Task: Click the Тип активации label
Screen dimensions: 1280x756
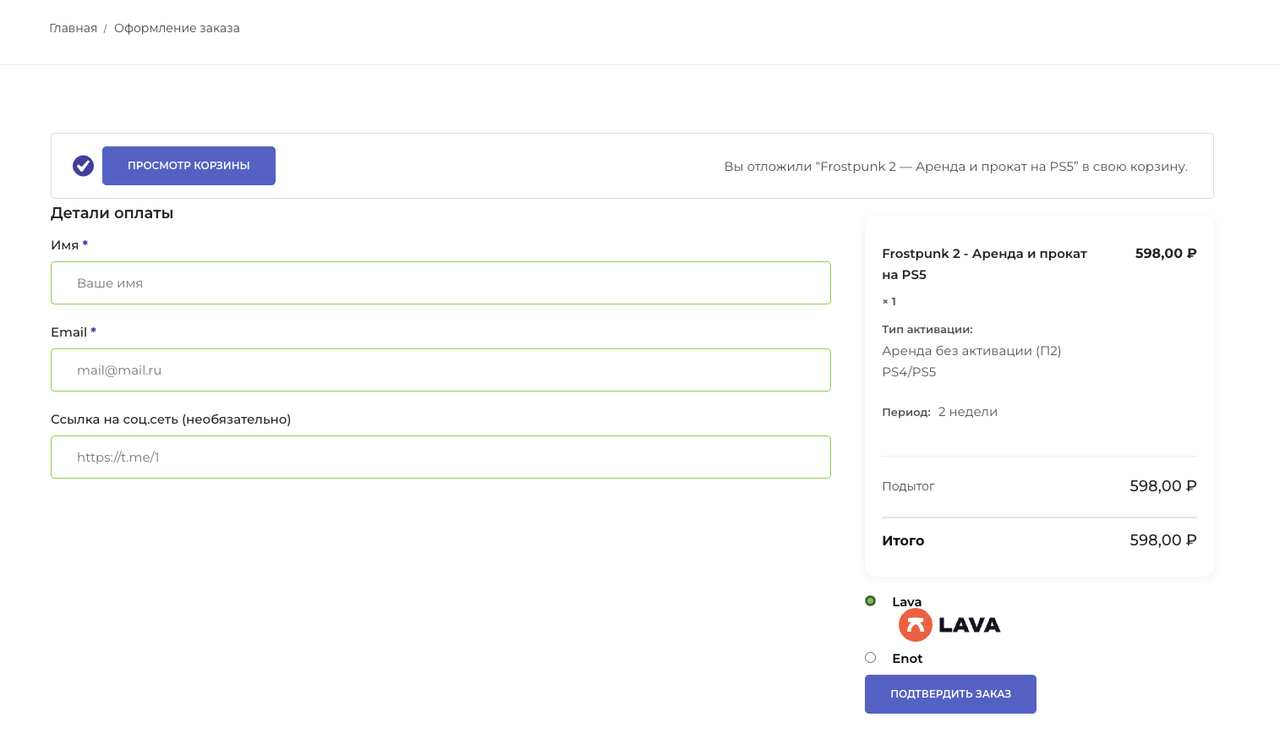Action: 927,329
